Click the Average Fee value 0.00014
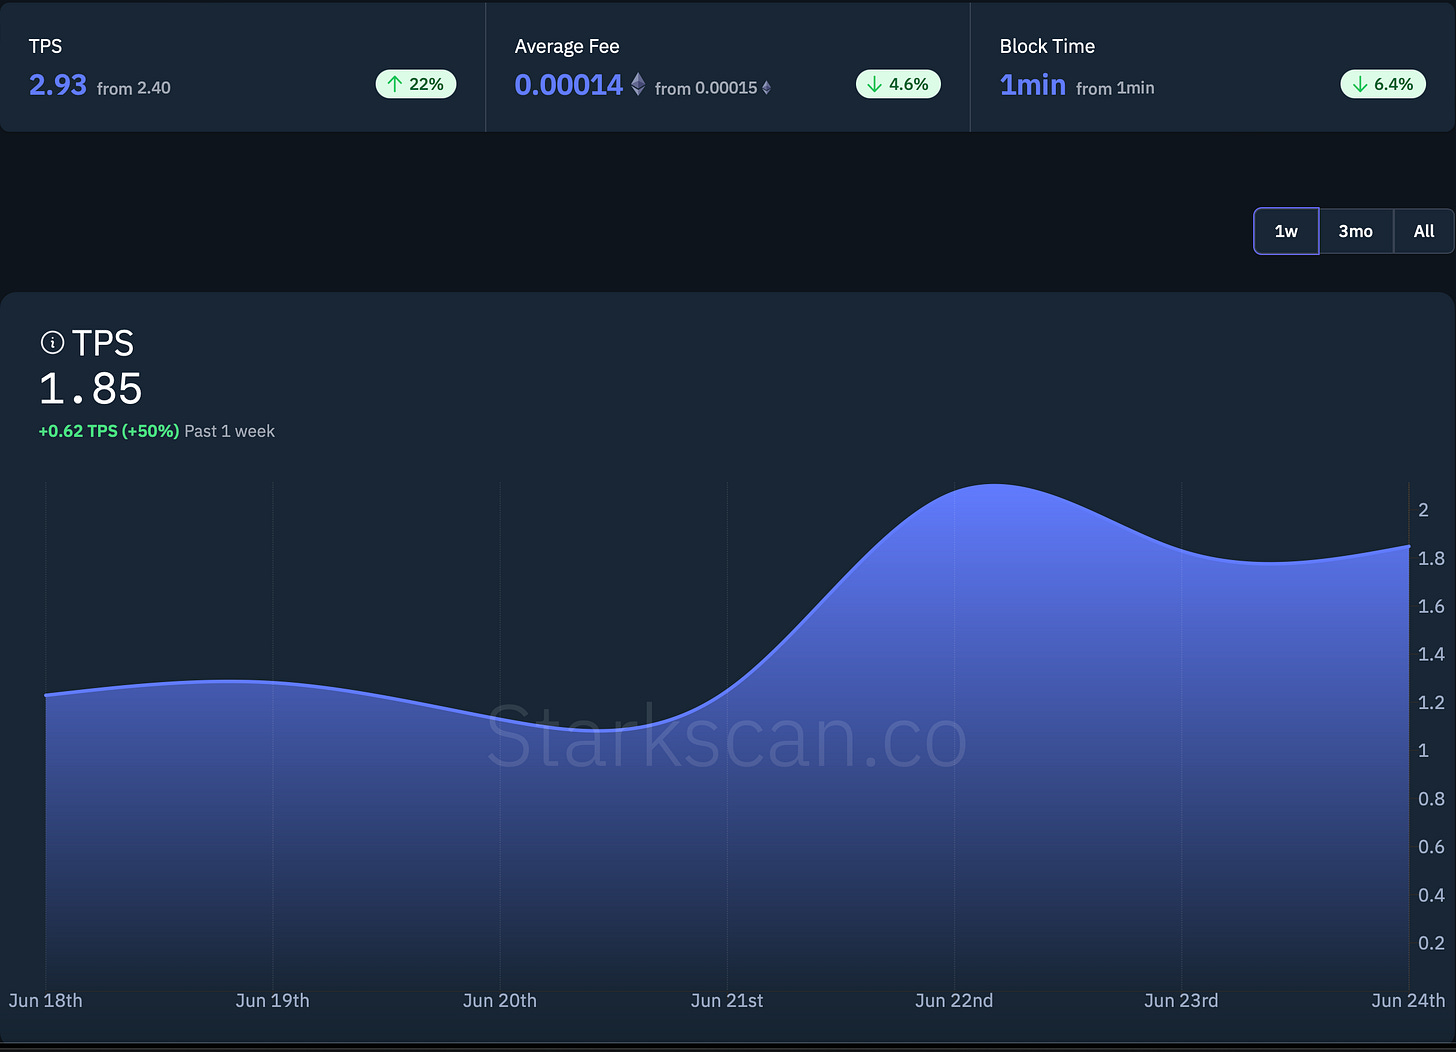The image size is (1456, 1052). pos(569,85)
